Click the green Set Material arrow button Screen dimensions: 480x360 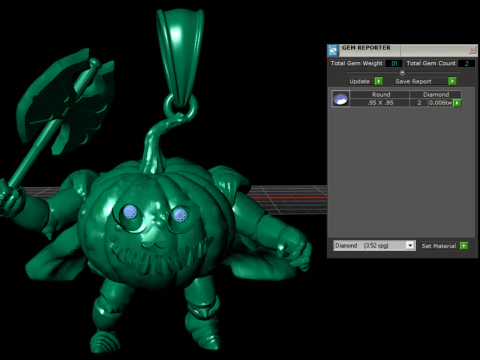pyautogui.click(x=464, y=246)
